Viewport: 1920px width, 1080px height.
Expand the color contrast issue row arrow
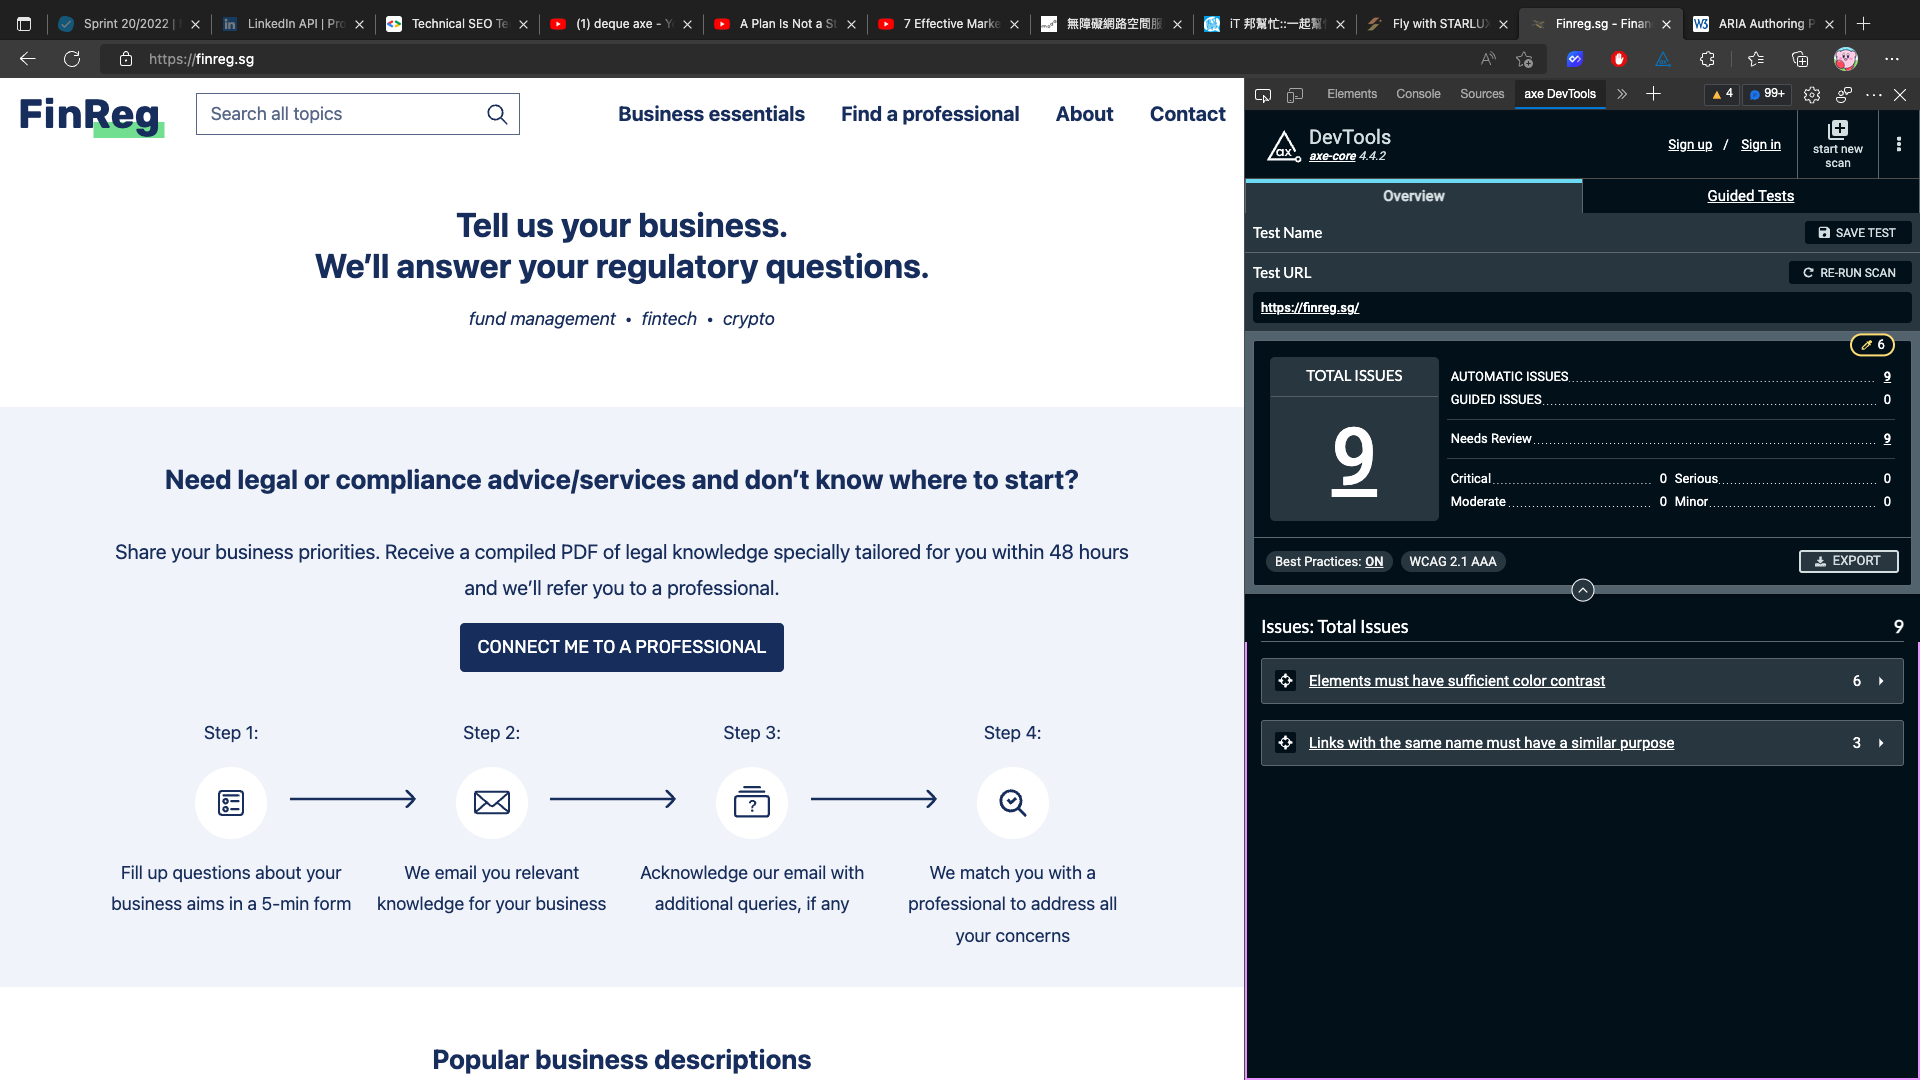(1881, 681)
